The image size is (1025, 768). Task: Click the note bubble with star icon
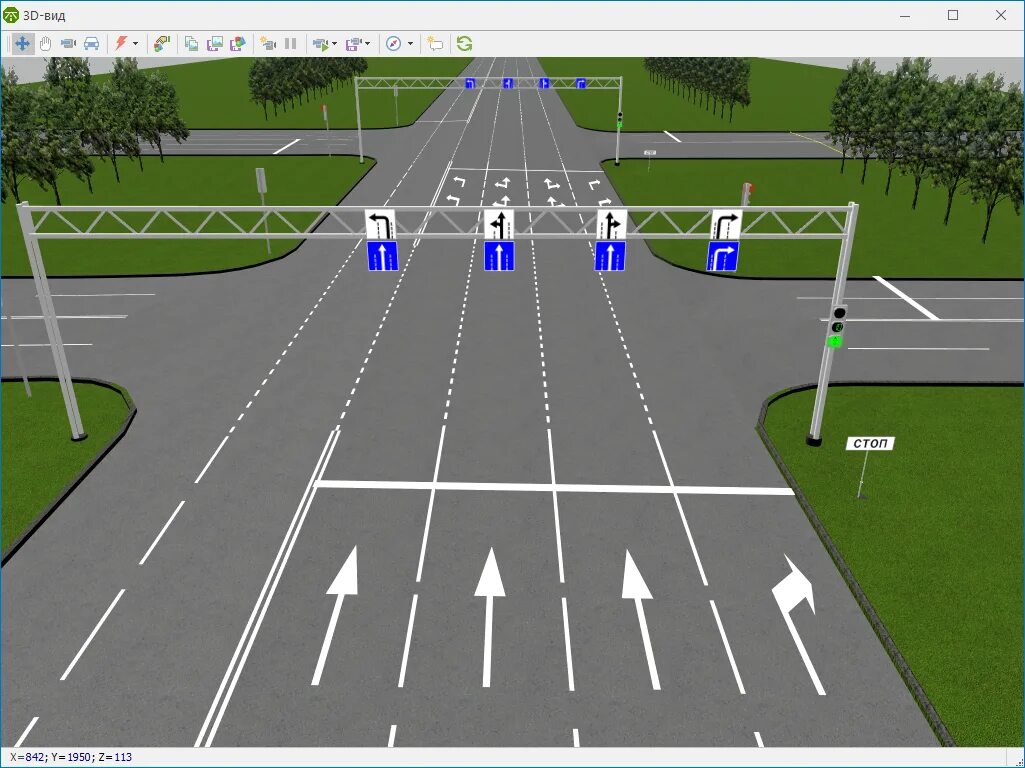coord(435,44)
